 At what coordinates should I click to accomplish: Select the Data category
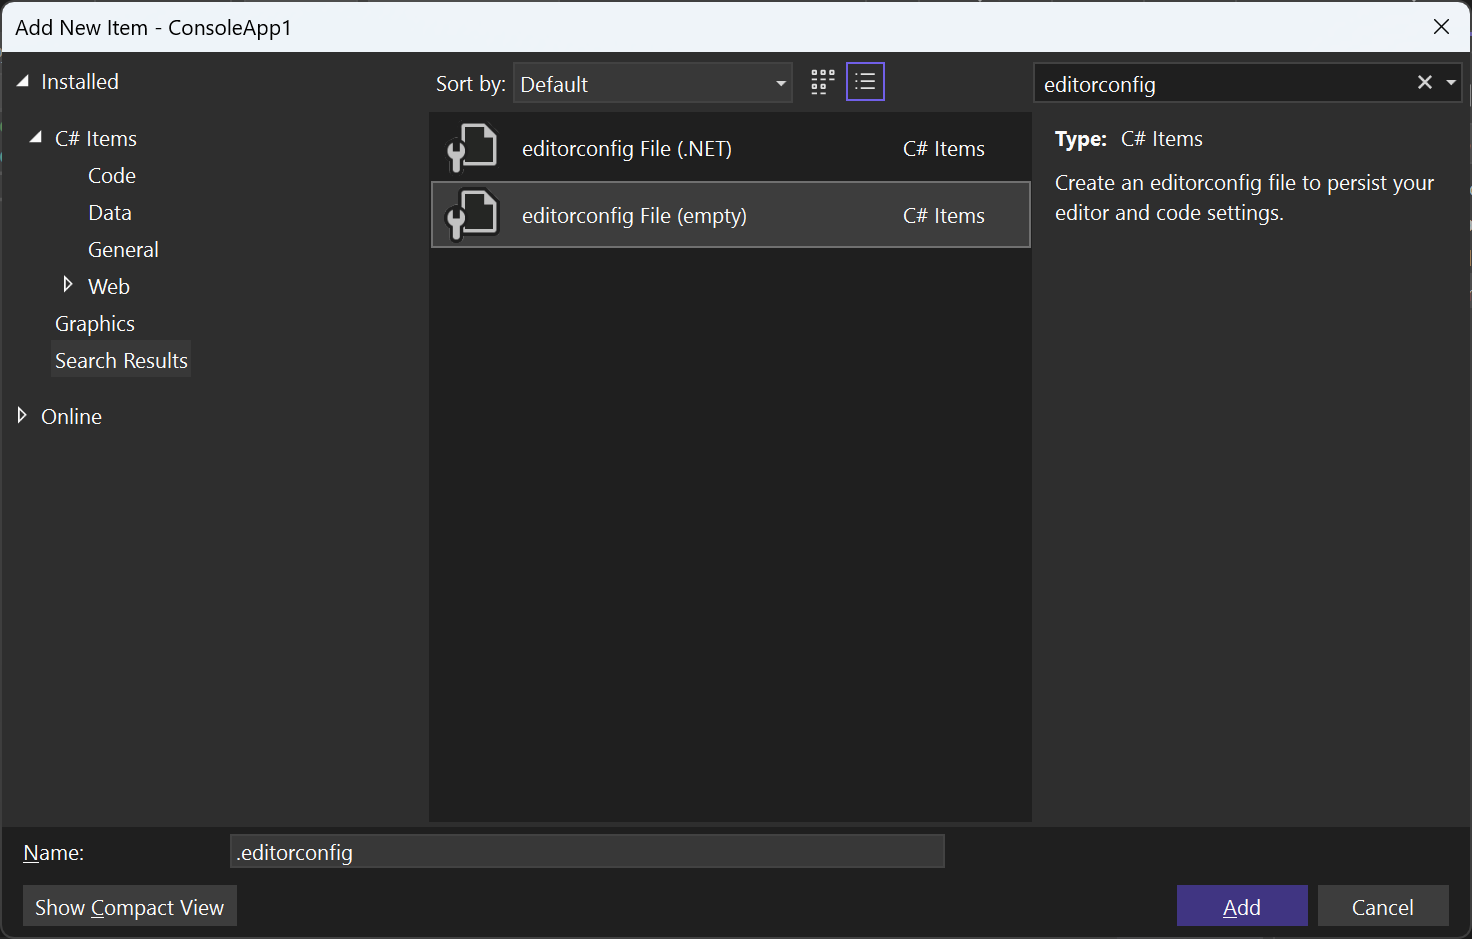pos(109,212)
